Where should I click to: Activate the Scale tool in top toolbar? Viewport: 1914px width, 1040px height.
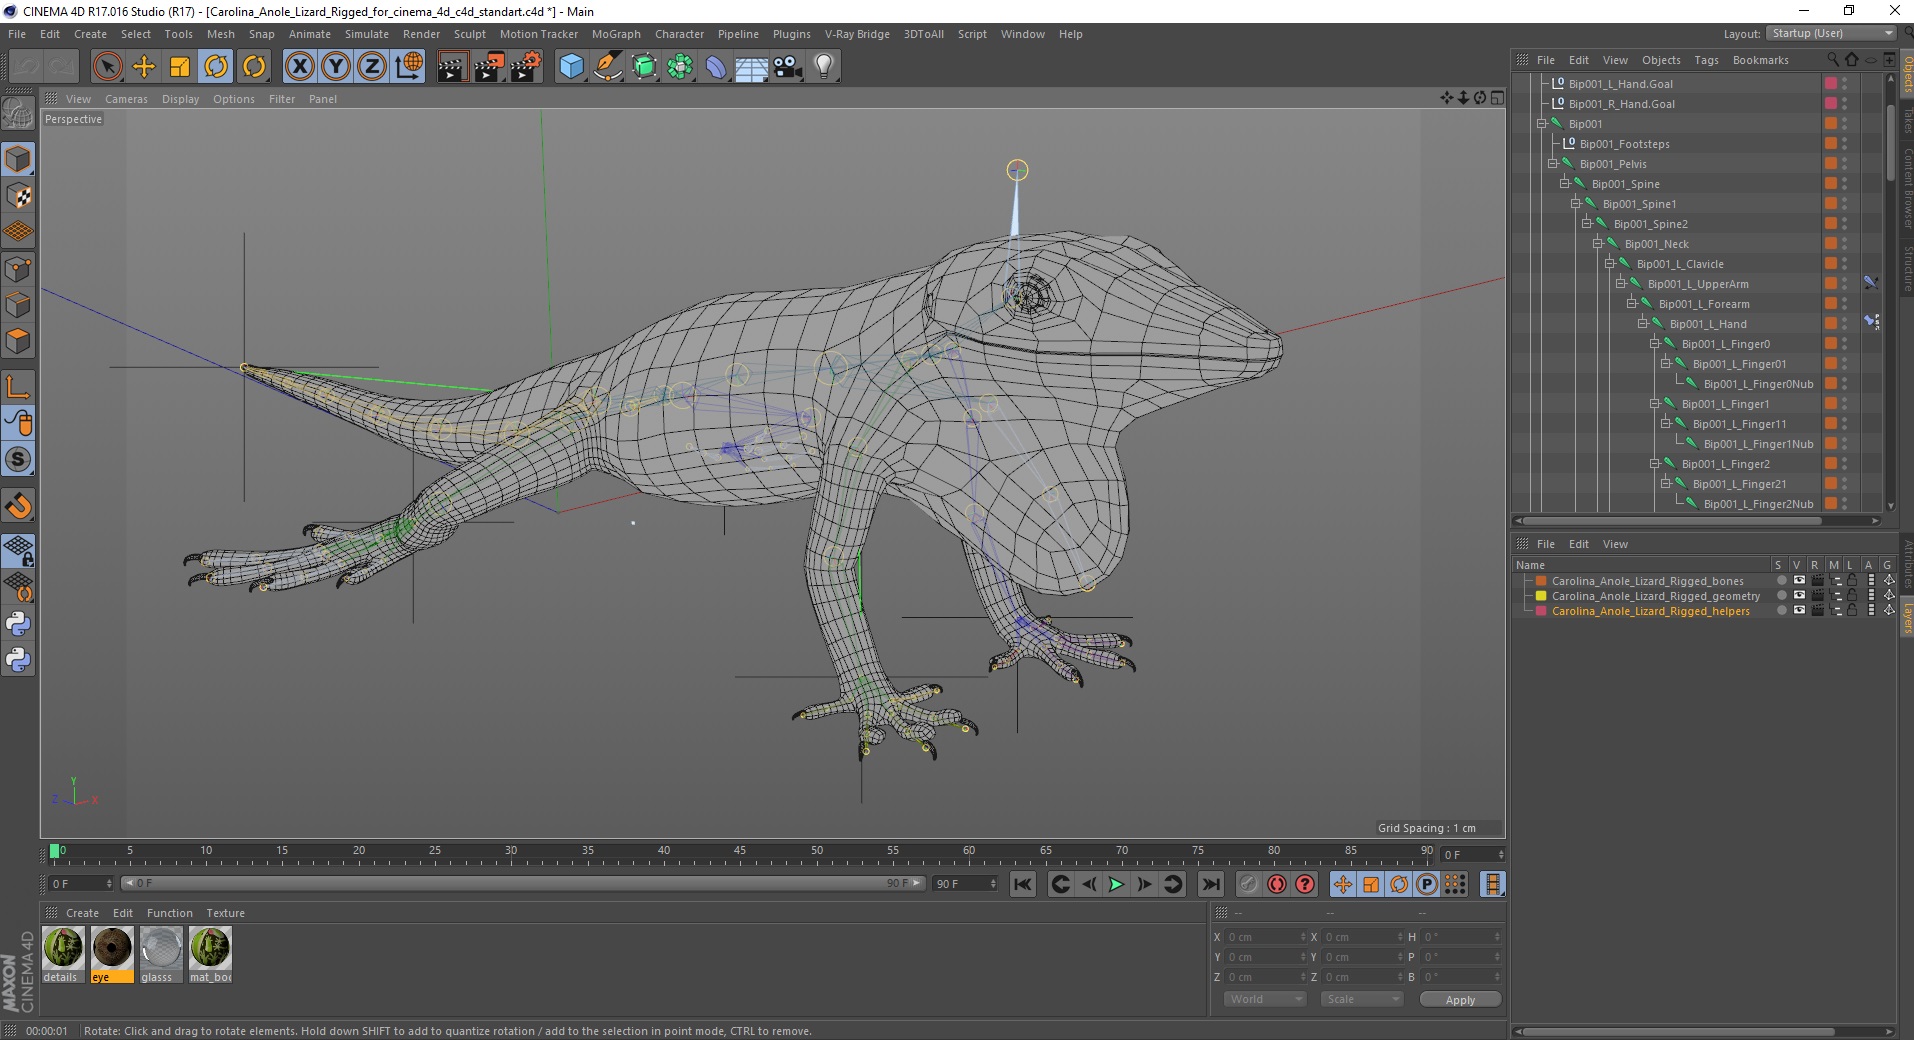pyautogui.click(x=180, y=67)
